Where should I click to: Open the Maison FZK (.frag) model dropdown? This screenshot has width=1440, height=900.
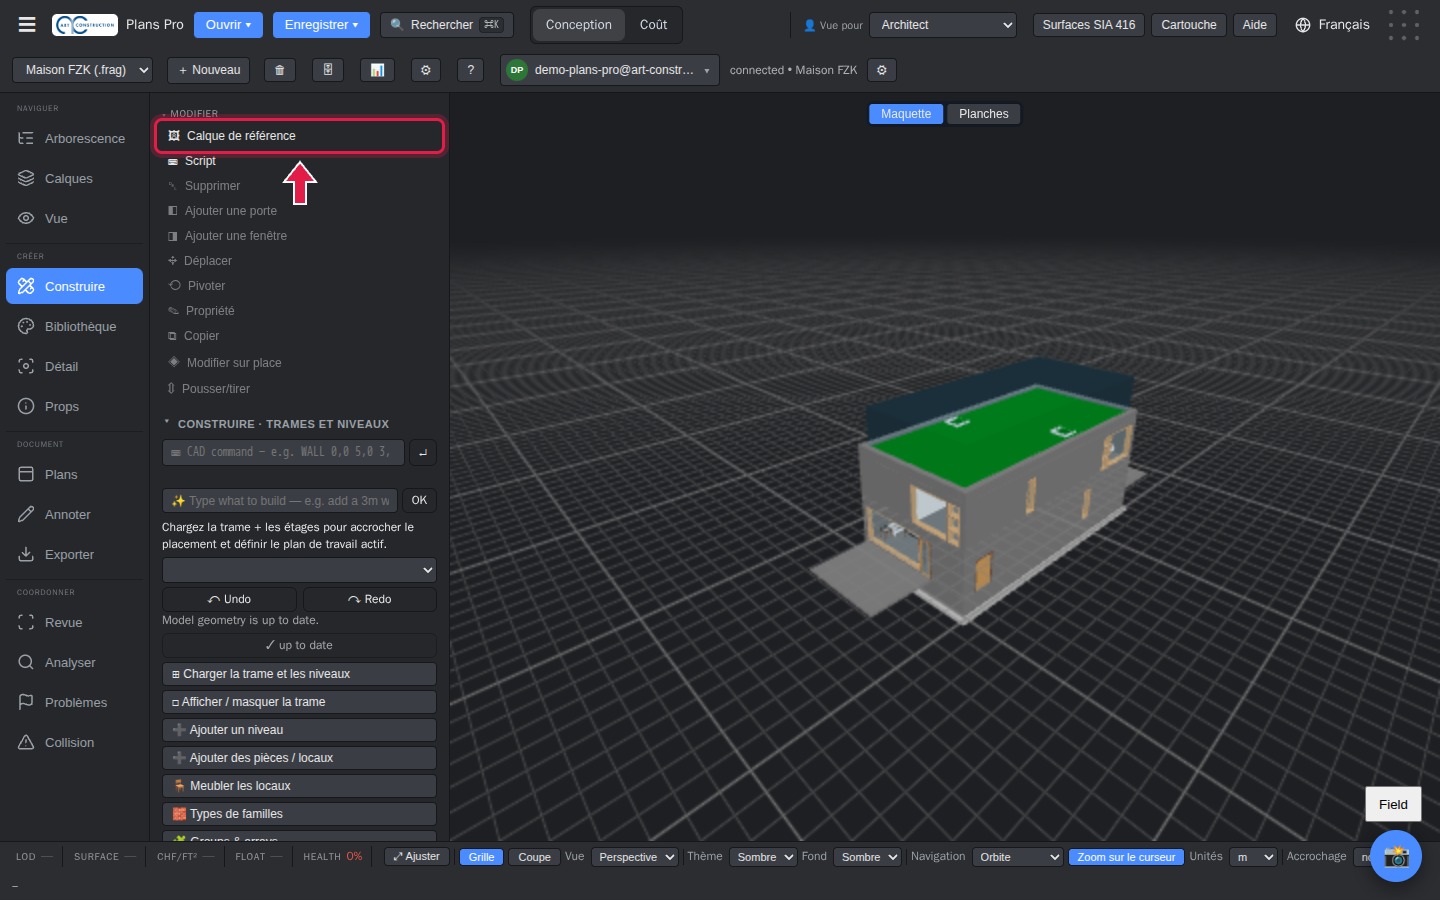click(x=82, y=70)
